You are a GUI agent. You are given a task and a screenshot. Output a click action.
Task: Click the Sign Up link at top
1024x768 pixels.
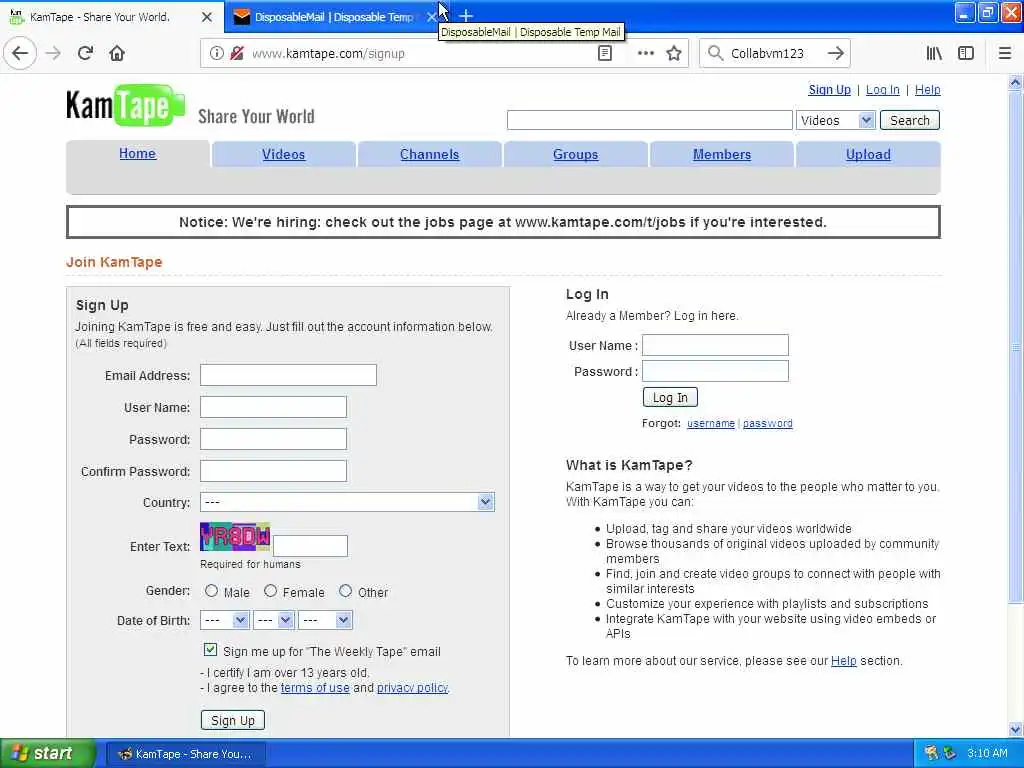[x=829, y=89]
